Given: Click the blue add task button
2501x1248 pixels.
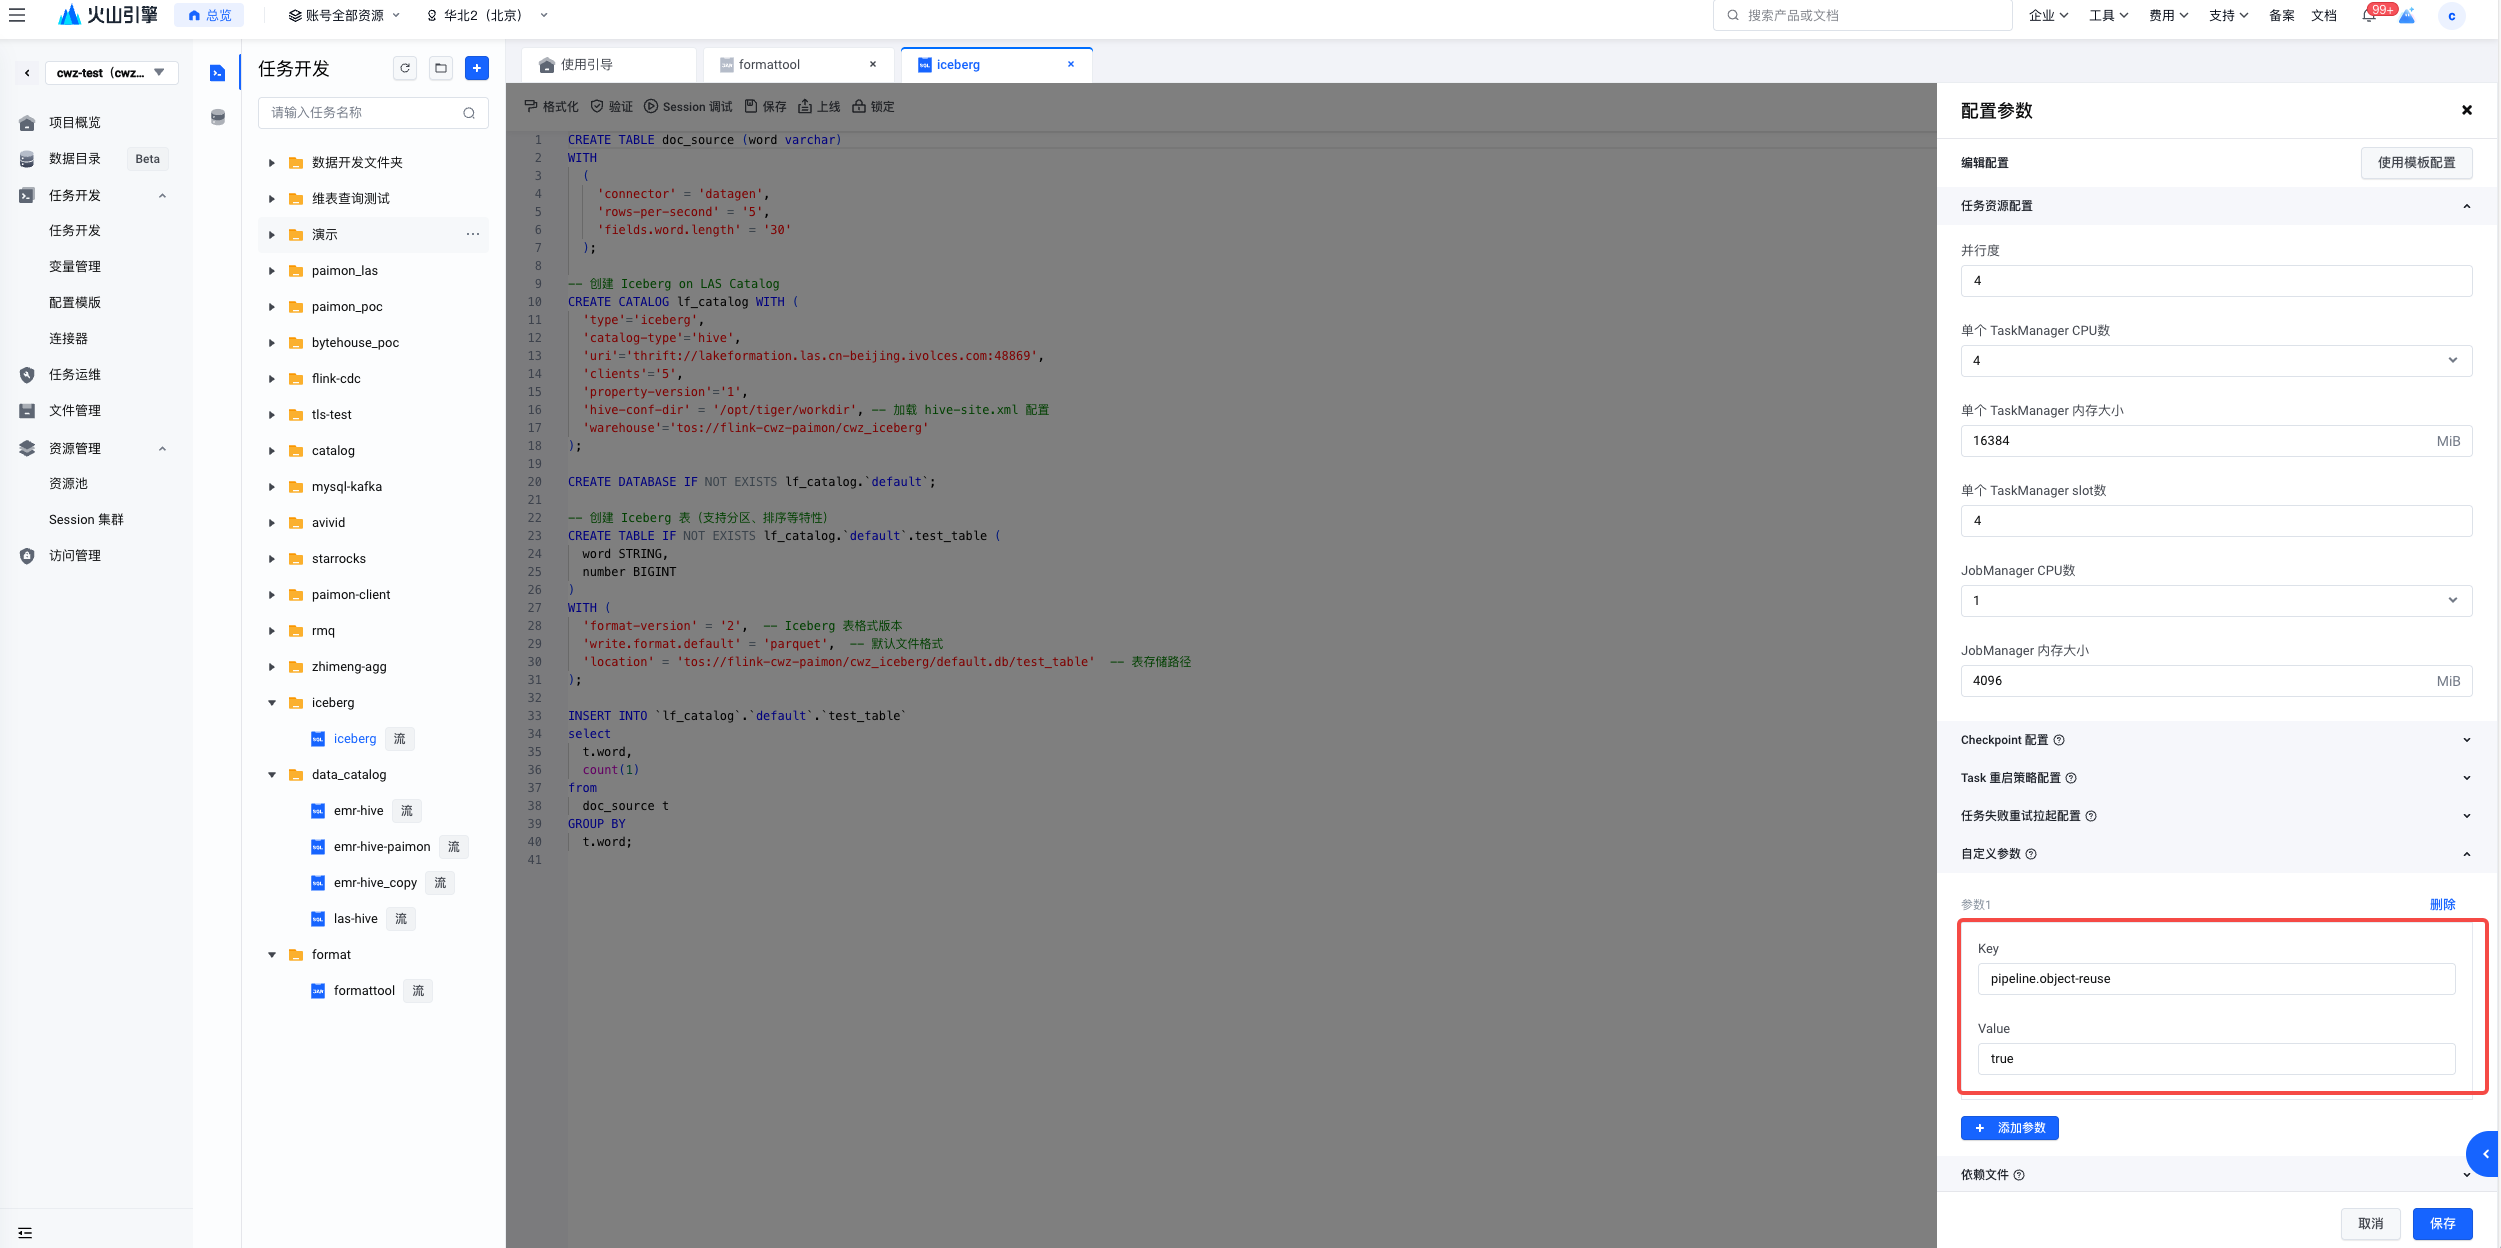Looking at the screenshot, I should click(477, 68).
